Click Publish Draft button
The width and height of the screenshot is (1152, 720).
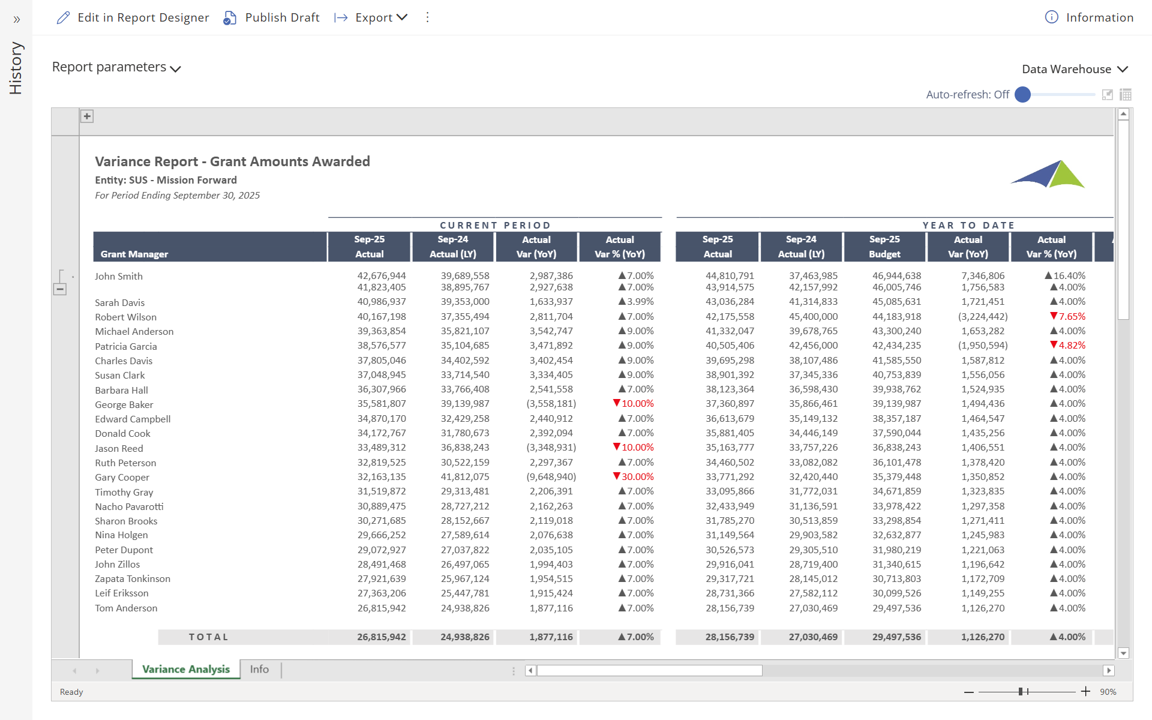pyautogui.click(x=282, y=18)
